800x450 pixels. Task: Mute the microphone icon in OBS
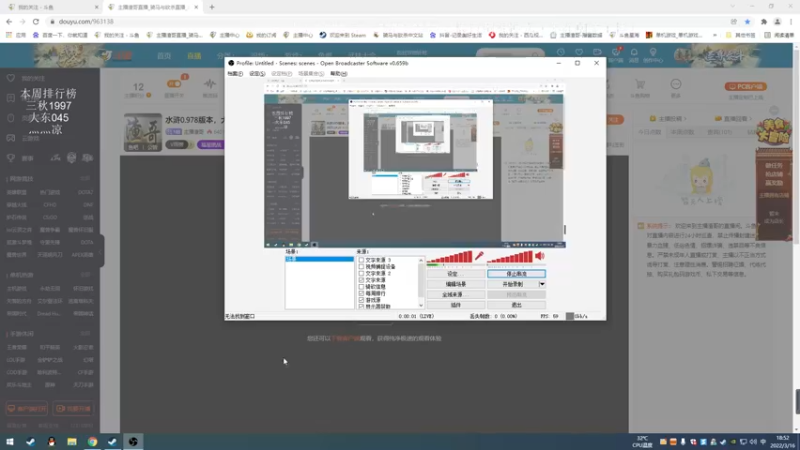pyautogui.click(x=479, y=257)
